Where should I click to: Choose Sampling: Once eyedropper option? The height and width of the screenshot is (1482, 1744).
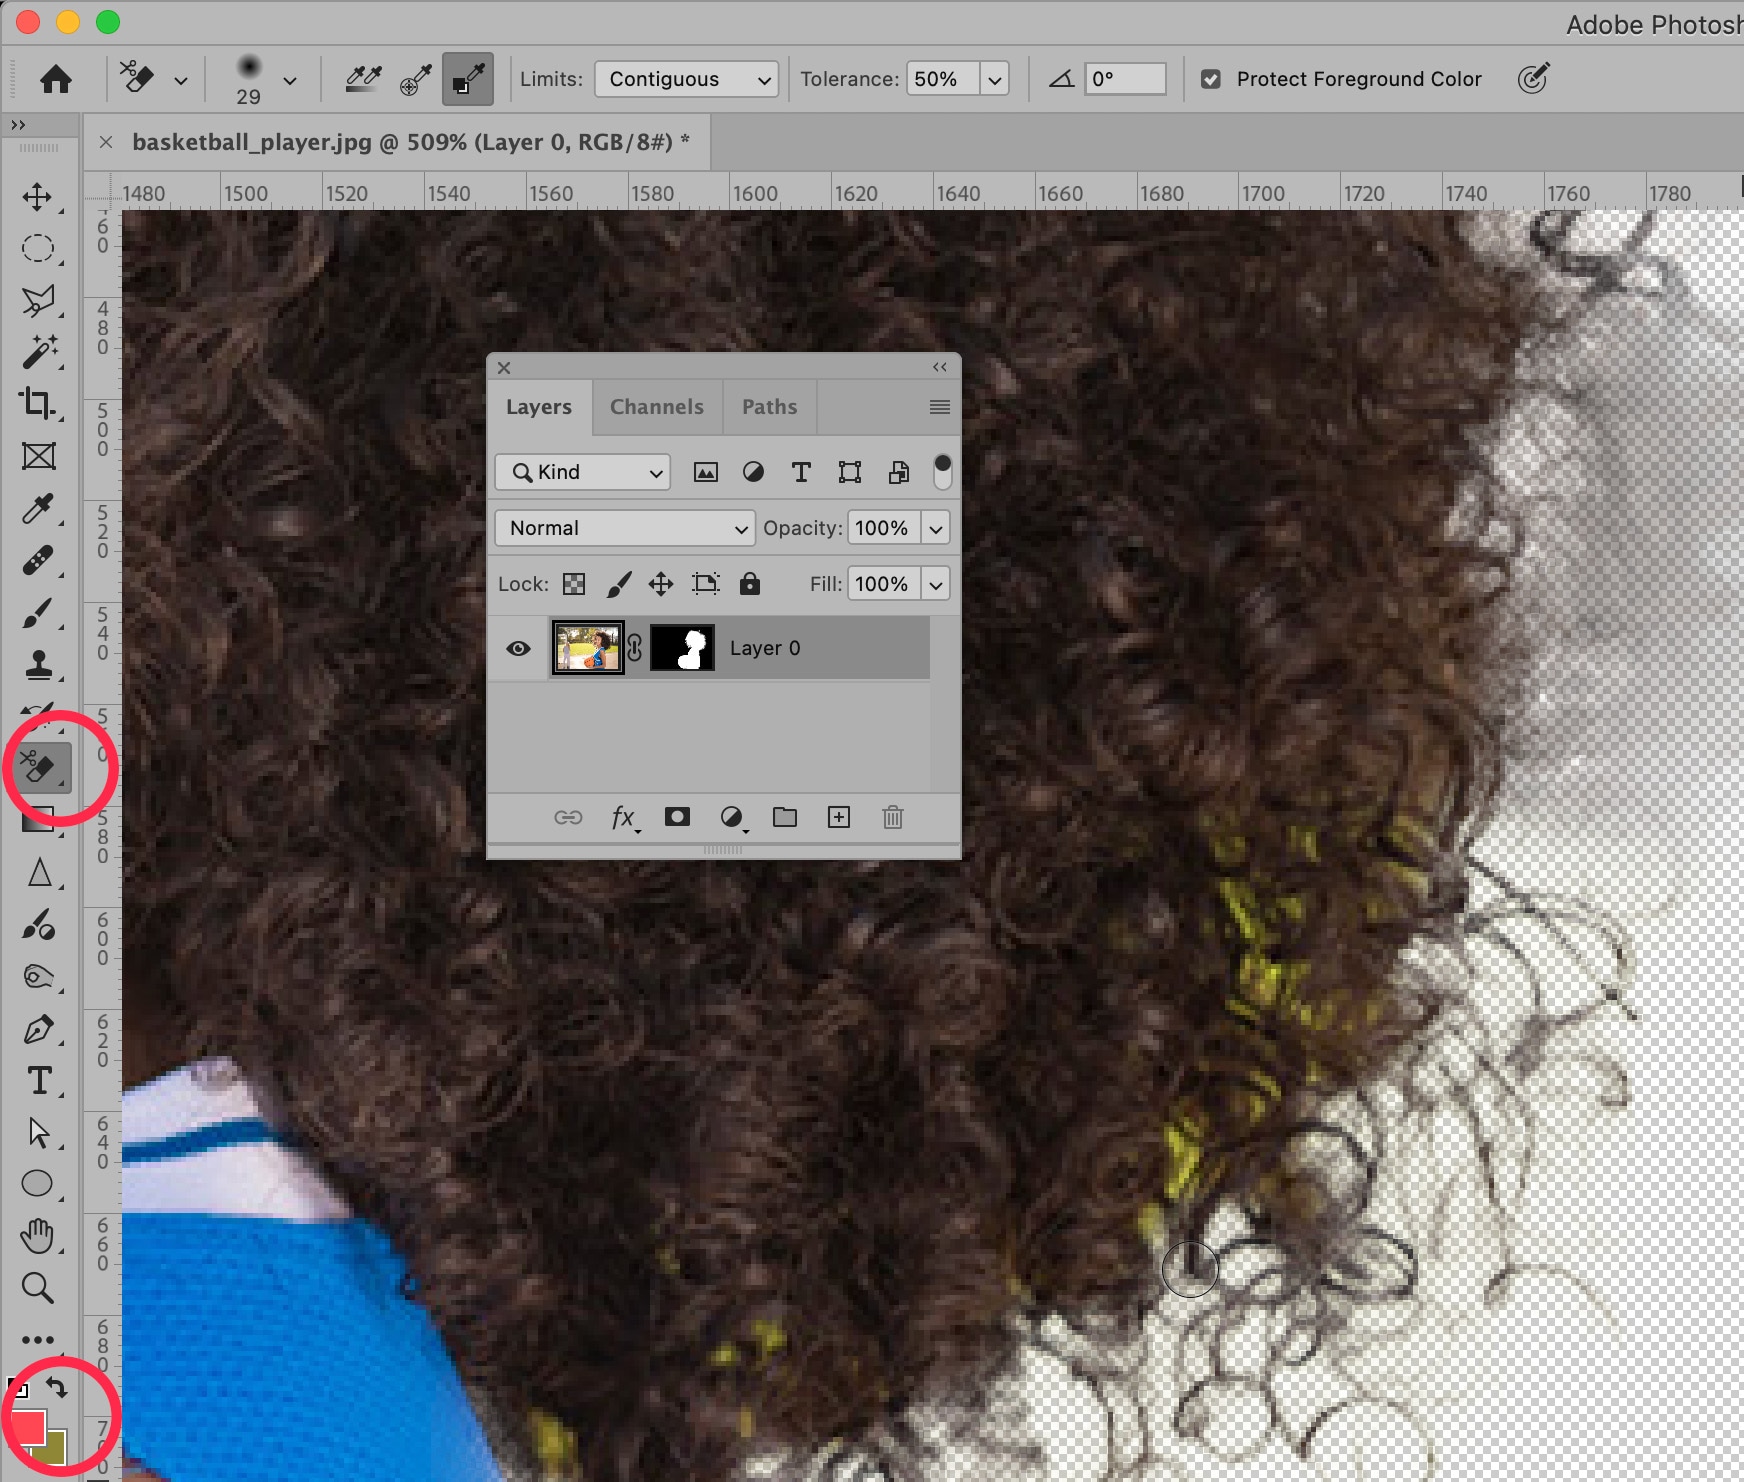click(415, 79)
